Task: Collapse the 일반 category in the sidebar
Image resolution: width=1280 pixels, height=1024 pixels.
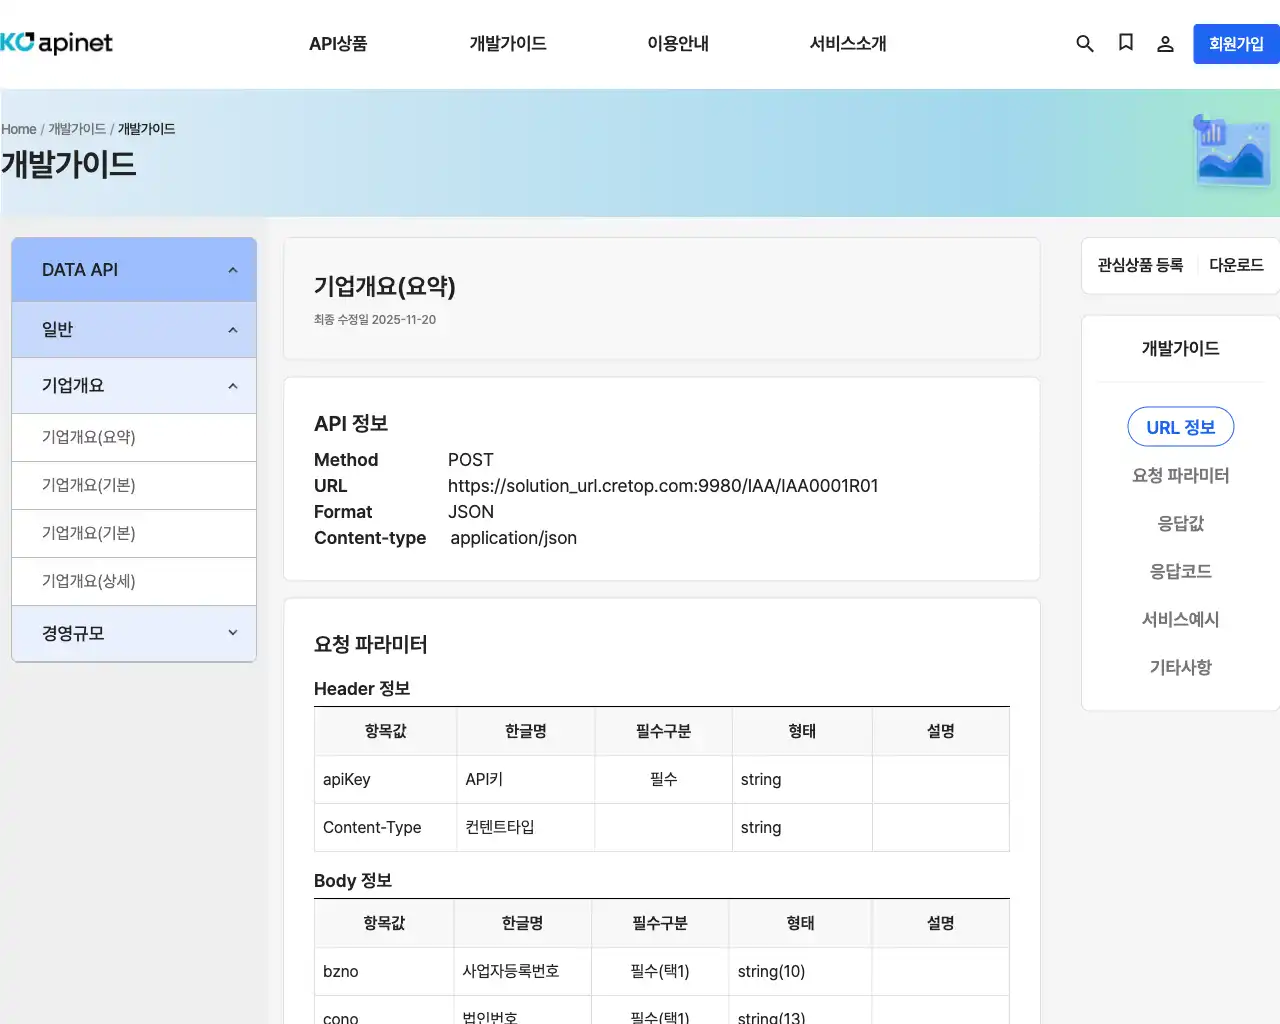Action: (x=133, y=329)
